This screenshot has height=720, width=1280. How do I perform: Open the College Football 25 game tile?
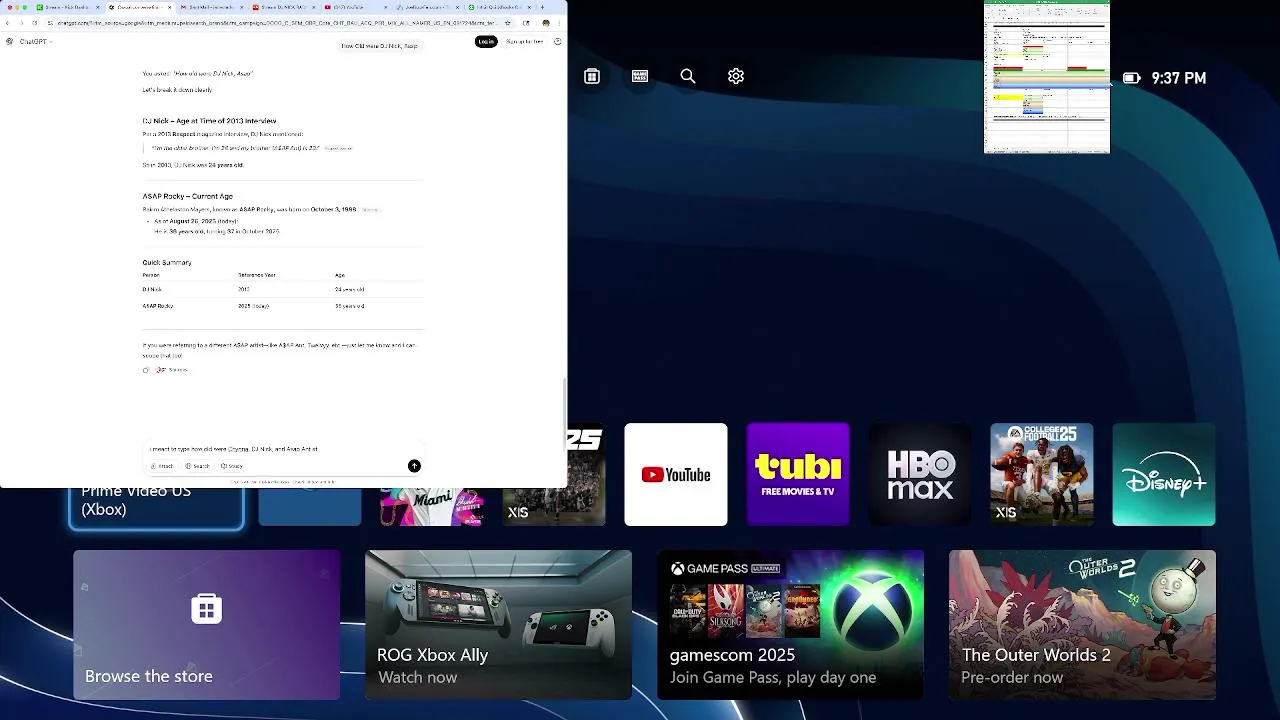coord(1042,474)
